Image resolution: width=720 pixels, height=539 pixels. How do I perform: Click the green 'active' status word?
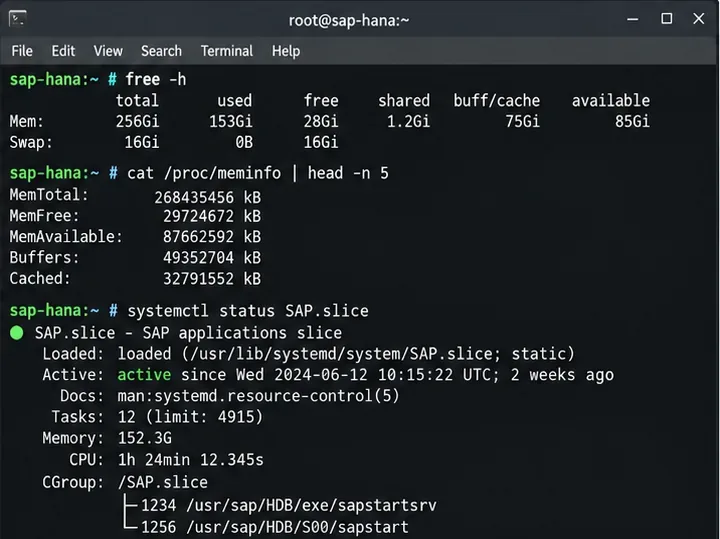[x=144, y=375]
